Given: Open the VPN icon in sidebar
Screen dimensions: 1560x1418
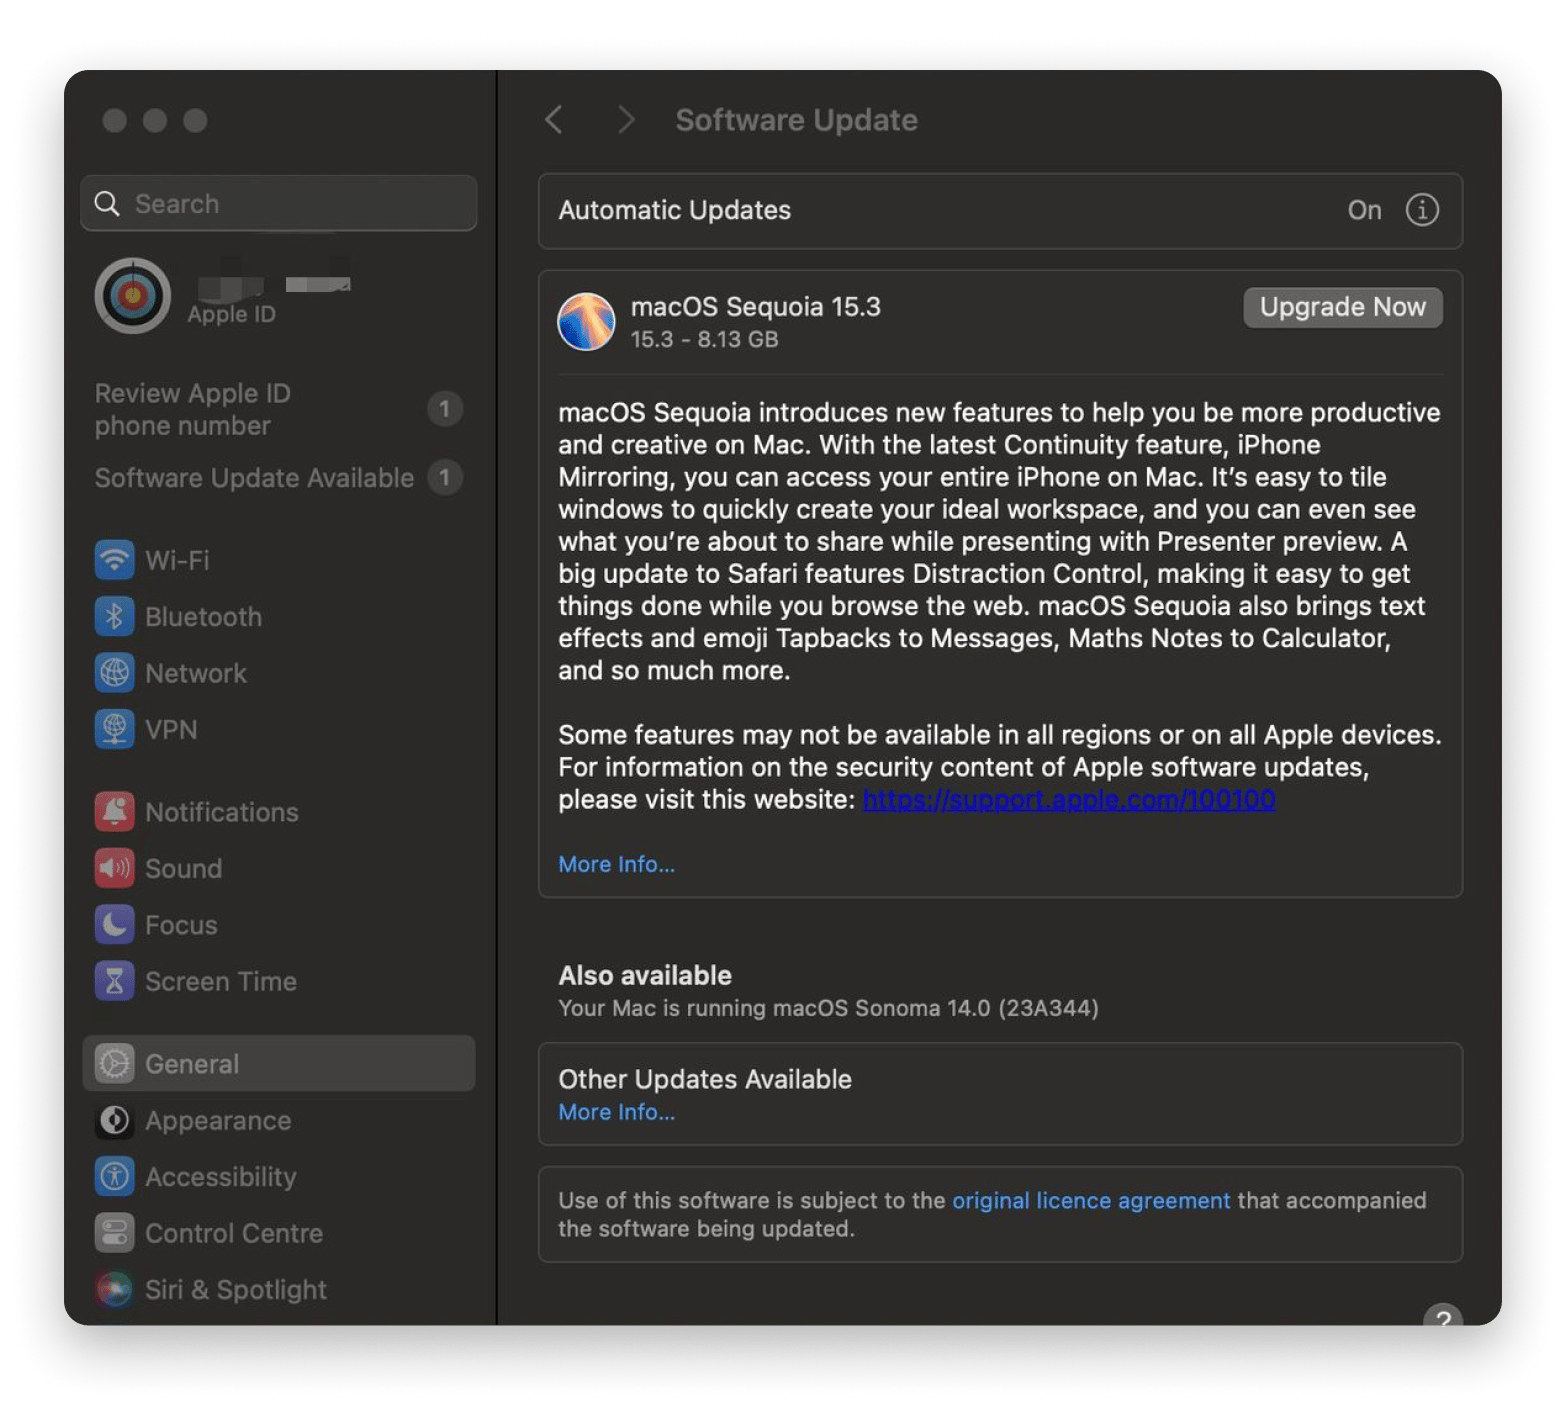Looking at the screenshot, I should (114, 730).
